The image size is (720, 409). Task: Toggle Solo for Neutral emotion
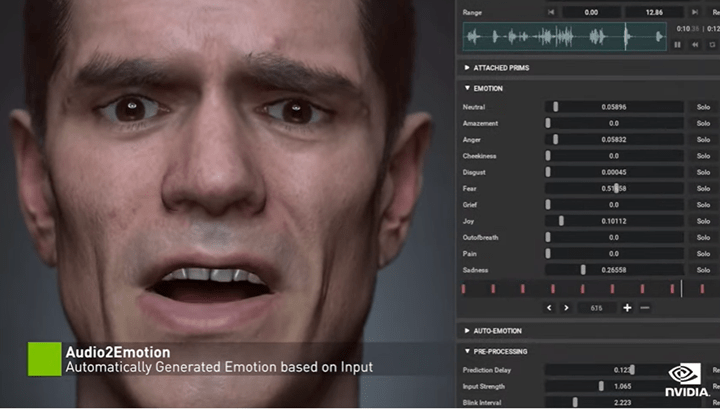point(704,107)
